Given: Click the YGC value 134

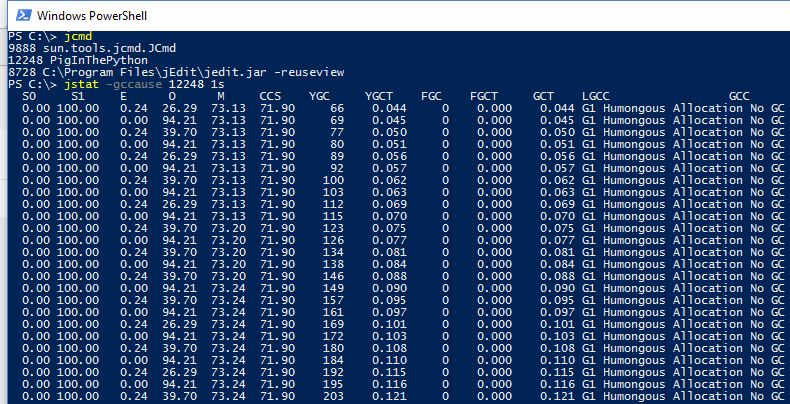Looking at the screenshot, I should [334, 252].
